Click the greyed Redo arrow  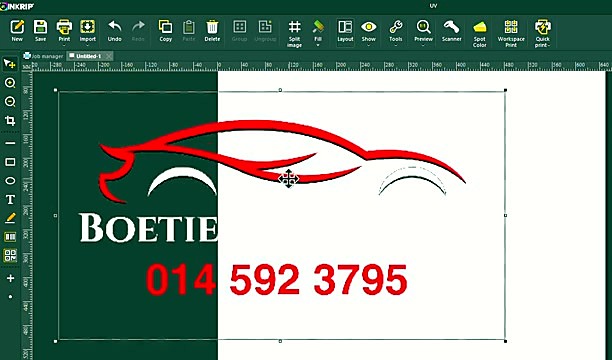138,27
